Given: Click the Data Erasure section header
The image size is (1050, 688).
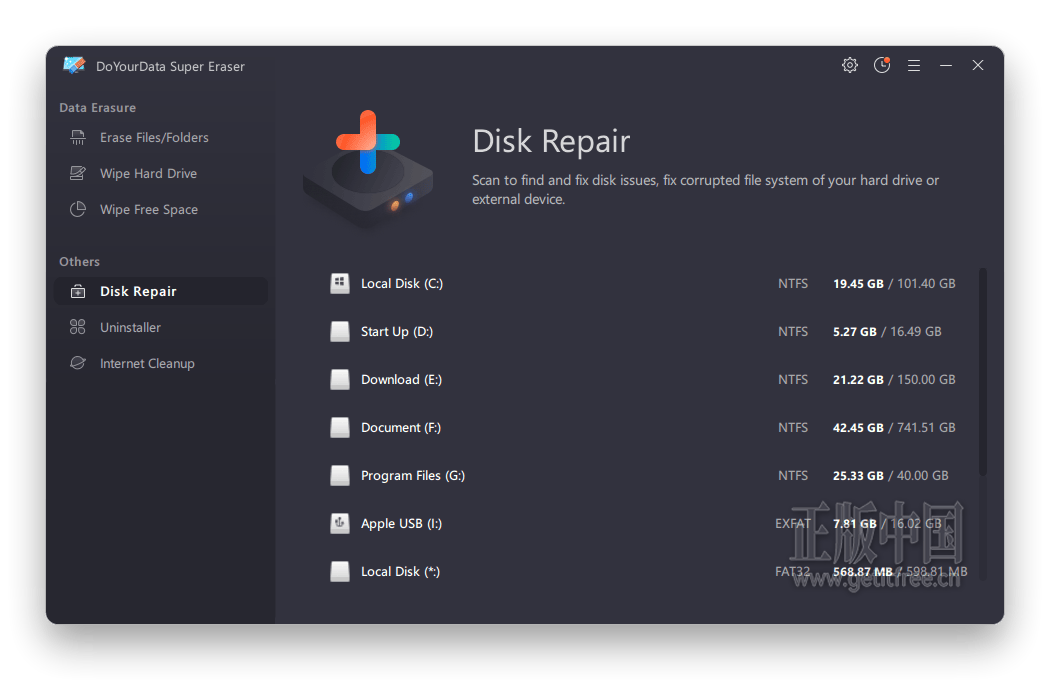Looking at the screenshot, I should (98, 108).
